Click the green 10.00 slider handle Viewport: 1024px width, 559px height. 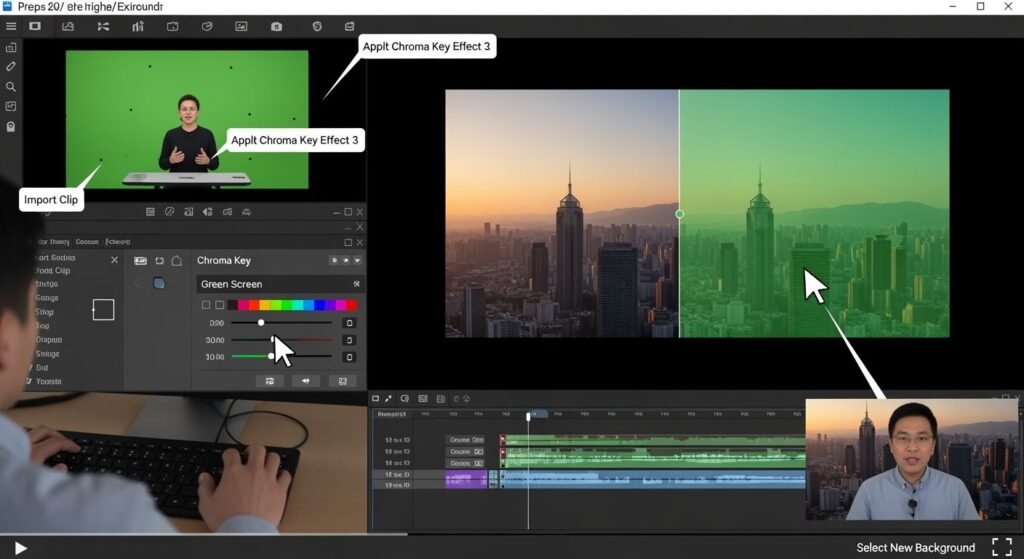click(271, 357)
